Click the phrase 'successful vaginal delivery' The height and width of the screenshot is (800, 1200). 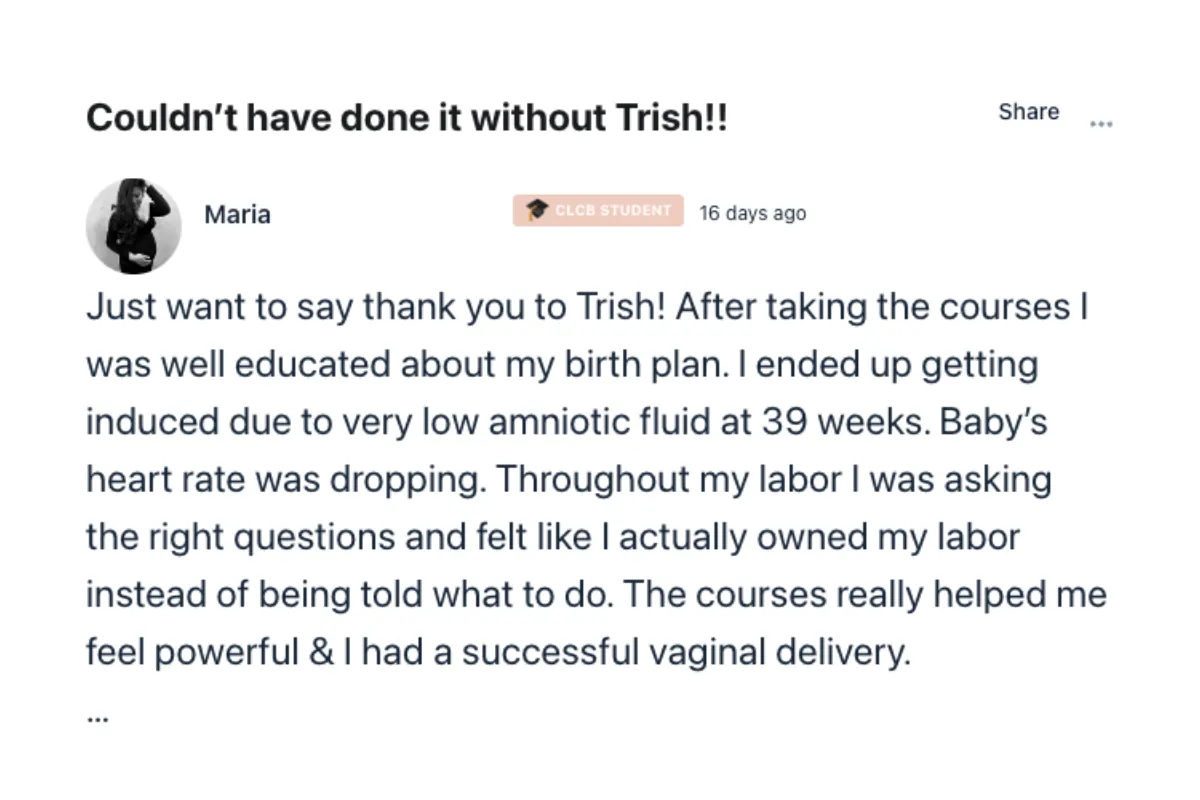(687, 653)
